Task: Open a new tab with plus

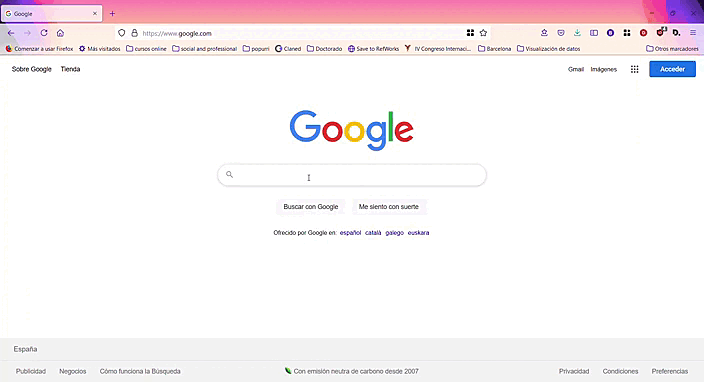Action: tap(112, 13)
